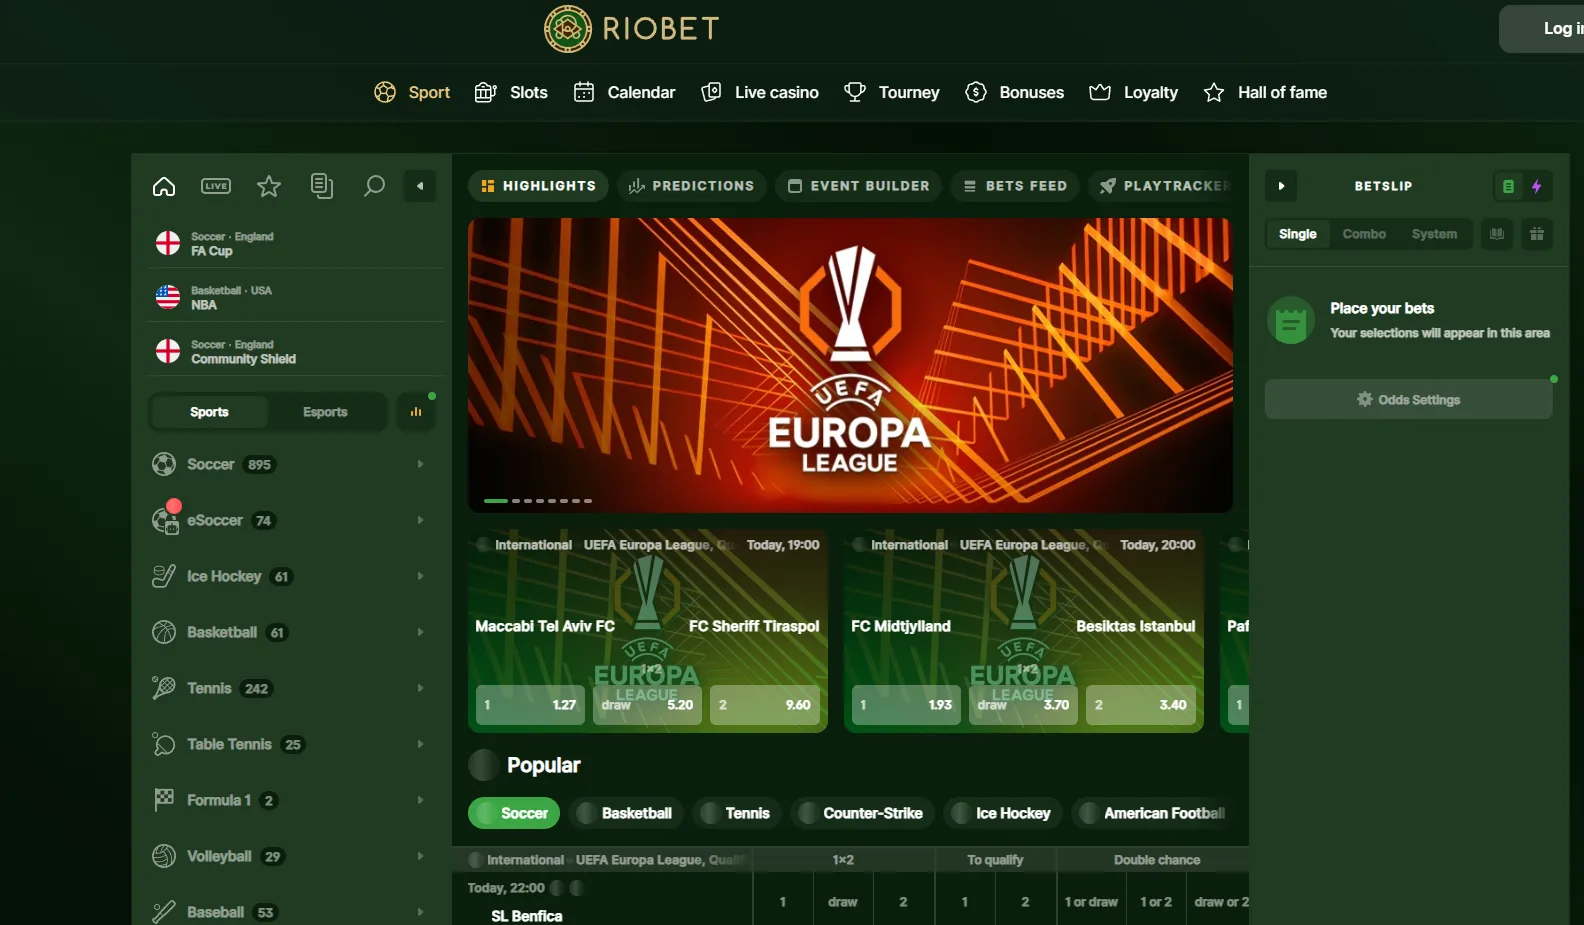Filter popular by Counter-Strike

point(863,813)
